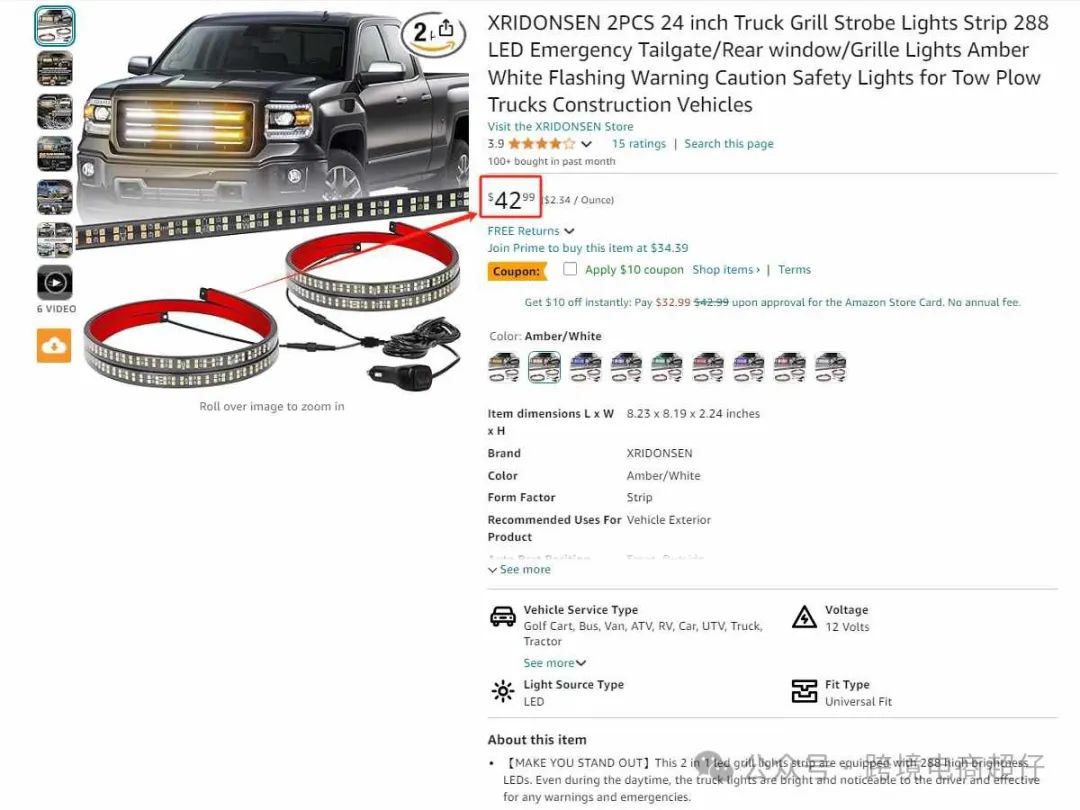Click the Light Source Type sun icon
The height and width of the screenshot is (810, 1080).
pos(503,691)
